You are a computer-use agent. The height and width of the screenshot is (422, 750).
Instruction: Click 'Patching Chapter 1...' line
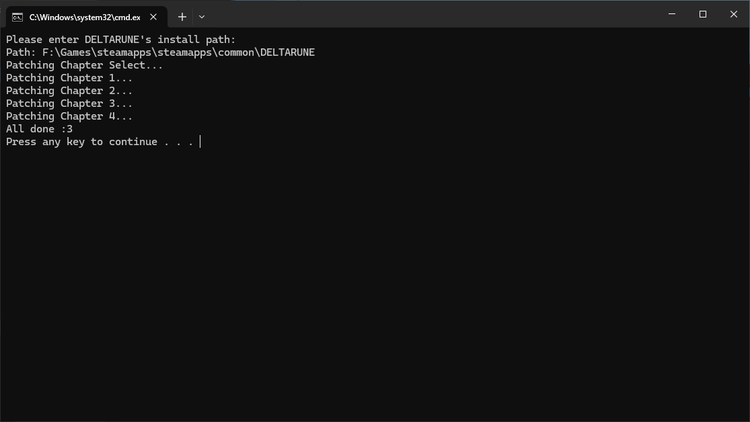(69, 78)
